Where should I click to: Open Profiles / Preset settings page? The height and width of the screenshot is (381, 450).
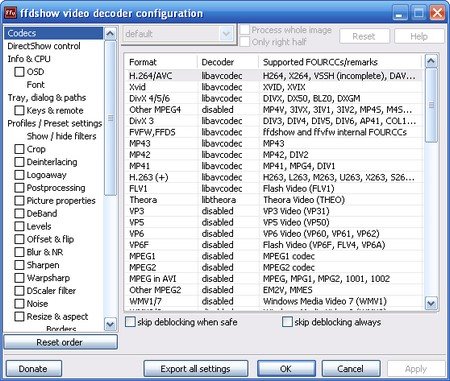point(55,123)
